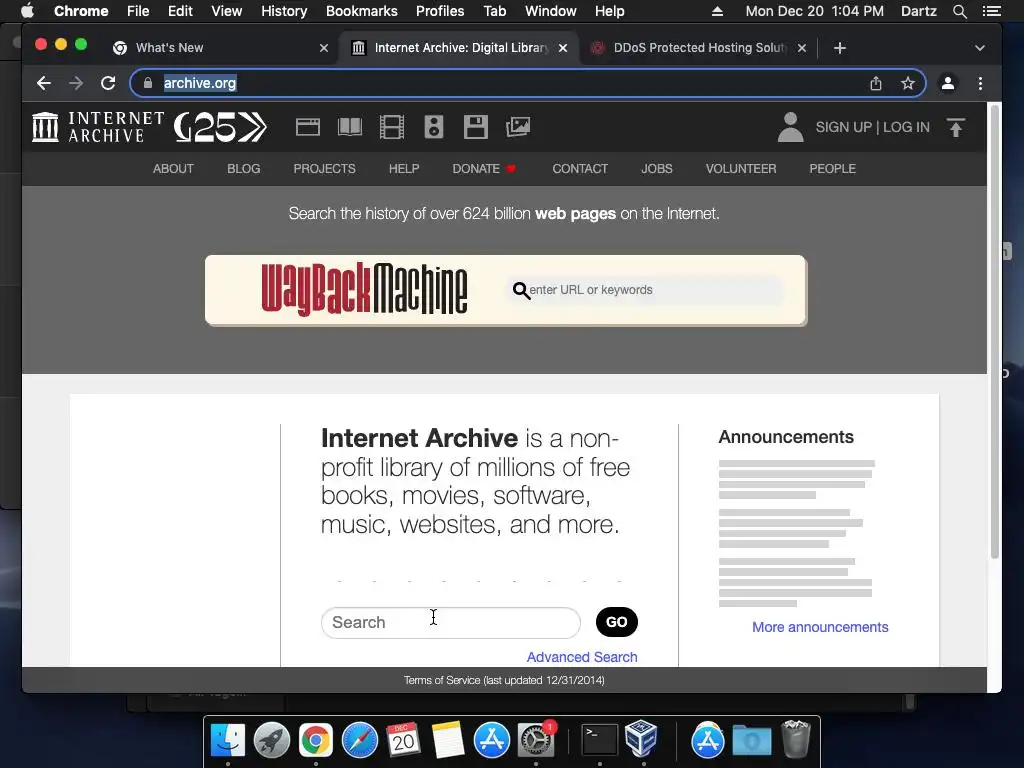Open the Apple menu
This screenshot has height=768, width=1024.
[27, 11]
